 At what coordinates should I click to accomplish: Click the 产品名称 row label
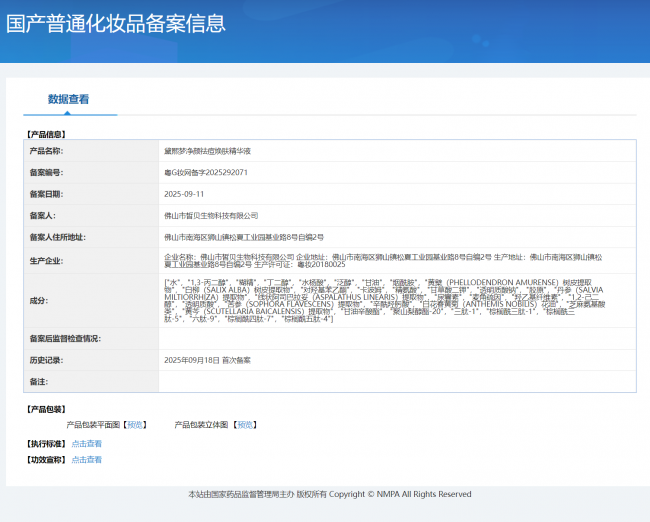click(x=46, y=151)
